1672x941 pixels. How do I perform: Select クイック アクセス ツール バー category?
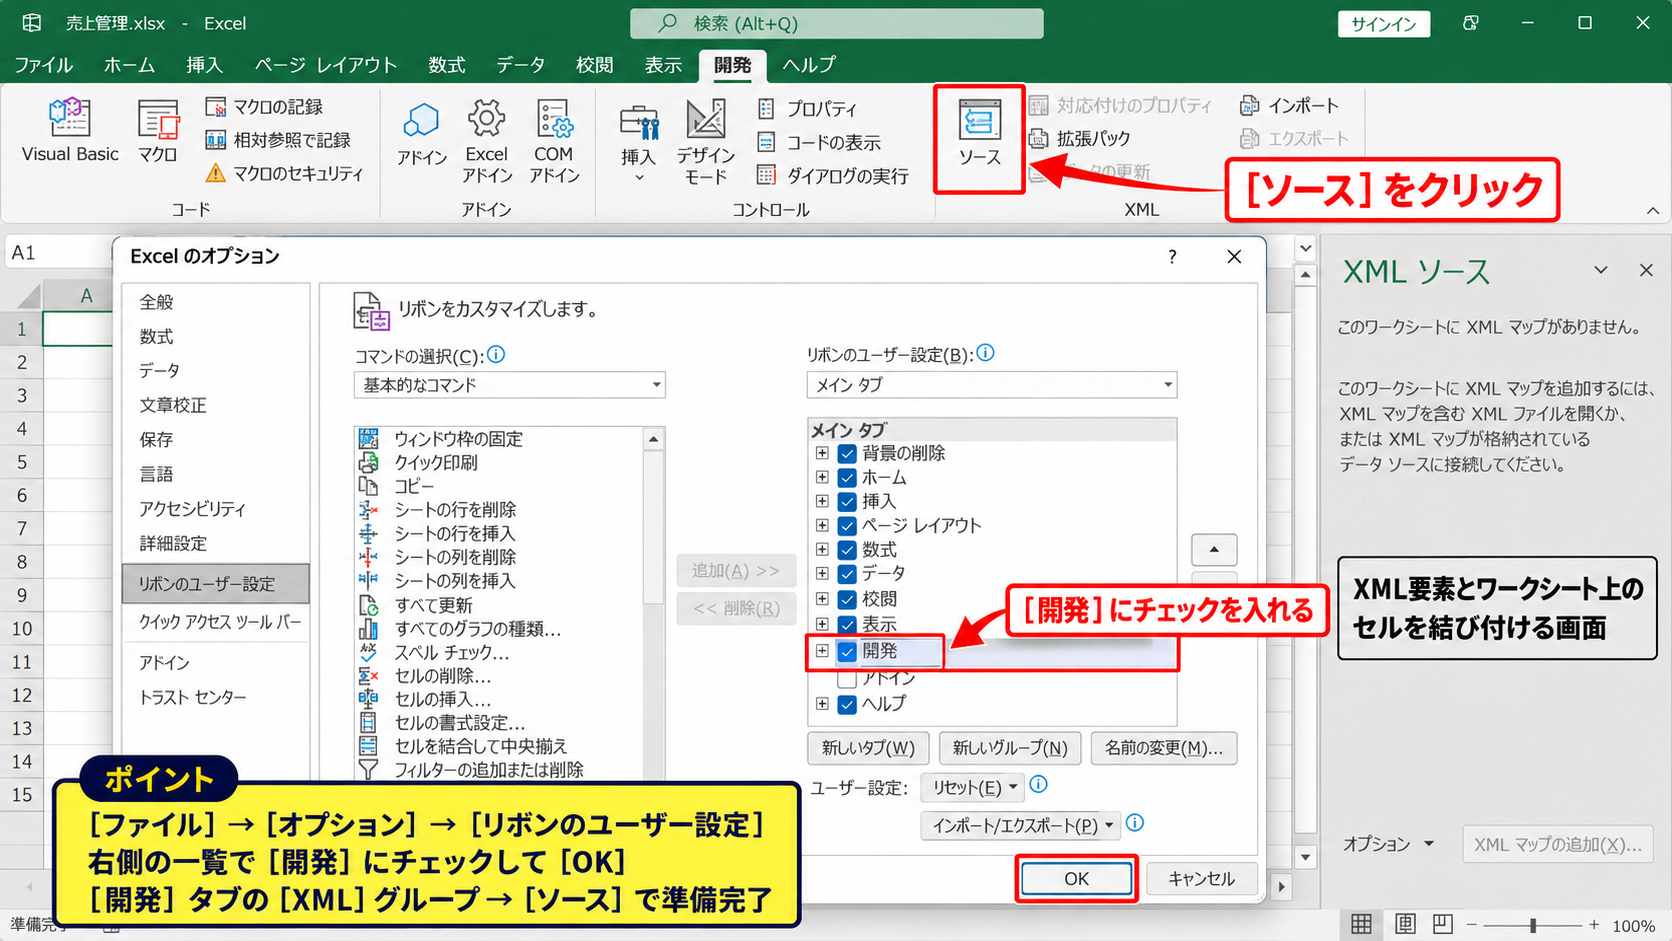[x=218, y=622]
